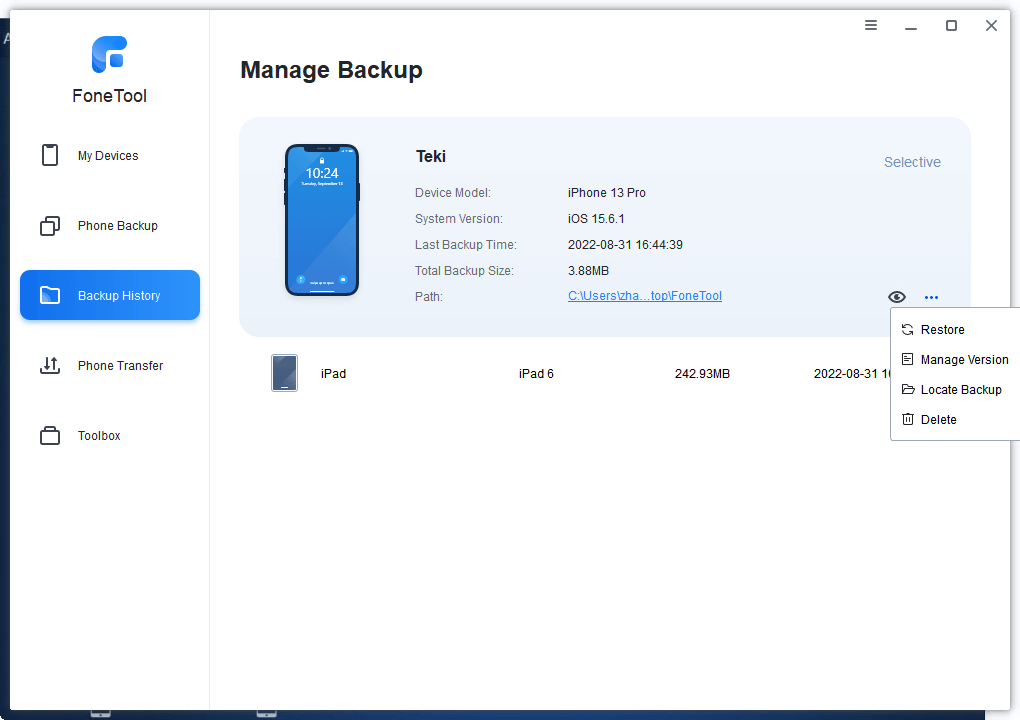
Task: Click the iPad device thumbnail icon
Action: click(284, 373)
